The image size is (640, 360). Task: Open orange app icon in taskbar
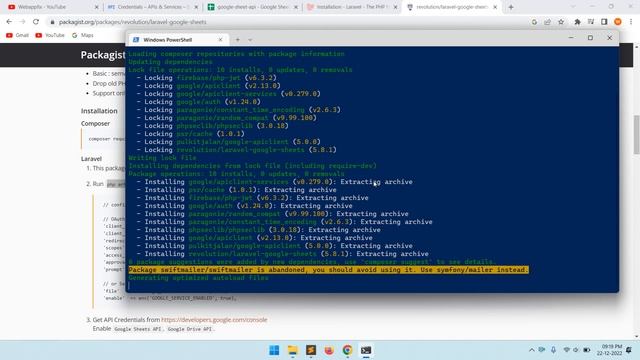click(x=329, y=350)
